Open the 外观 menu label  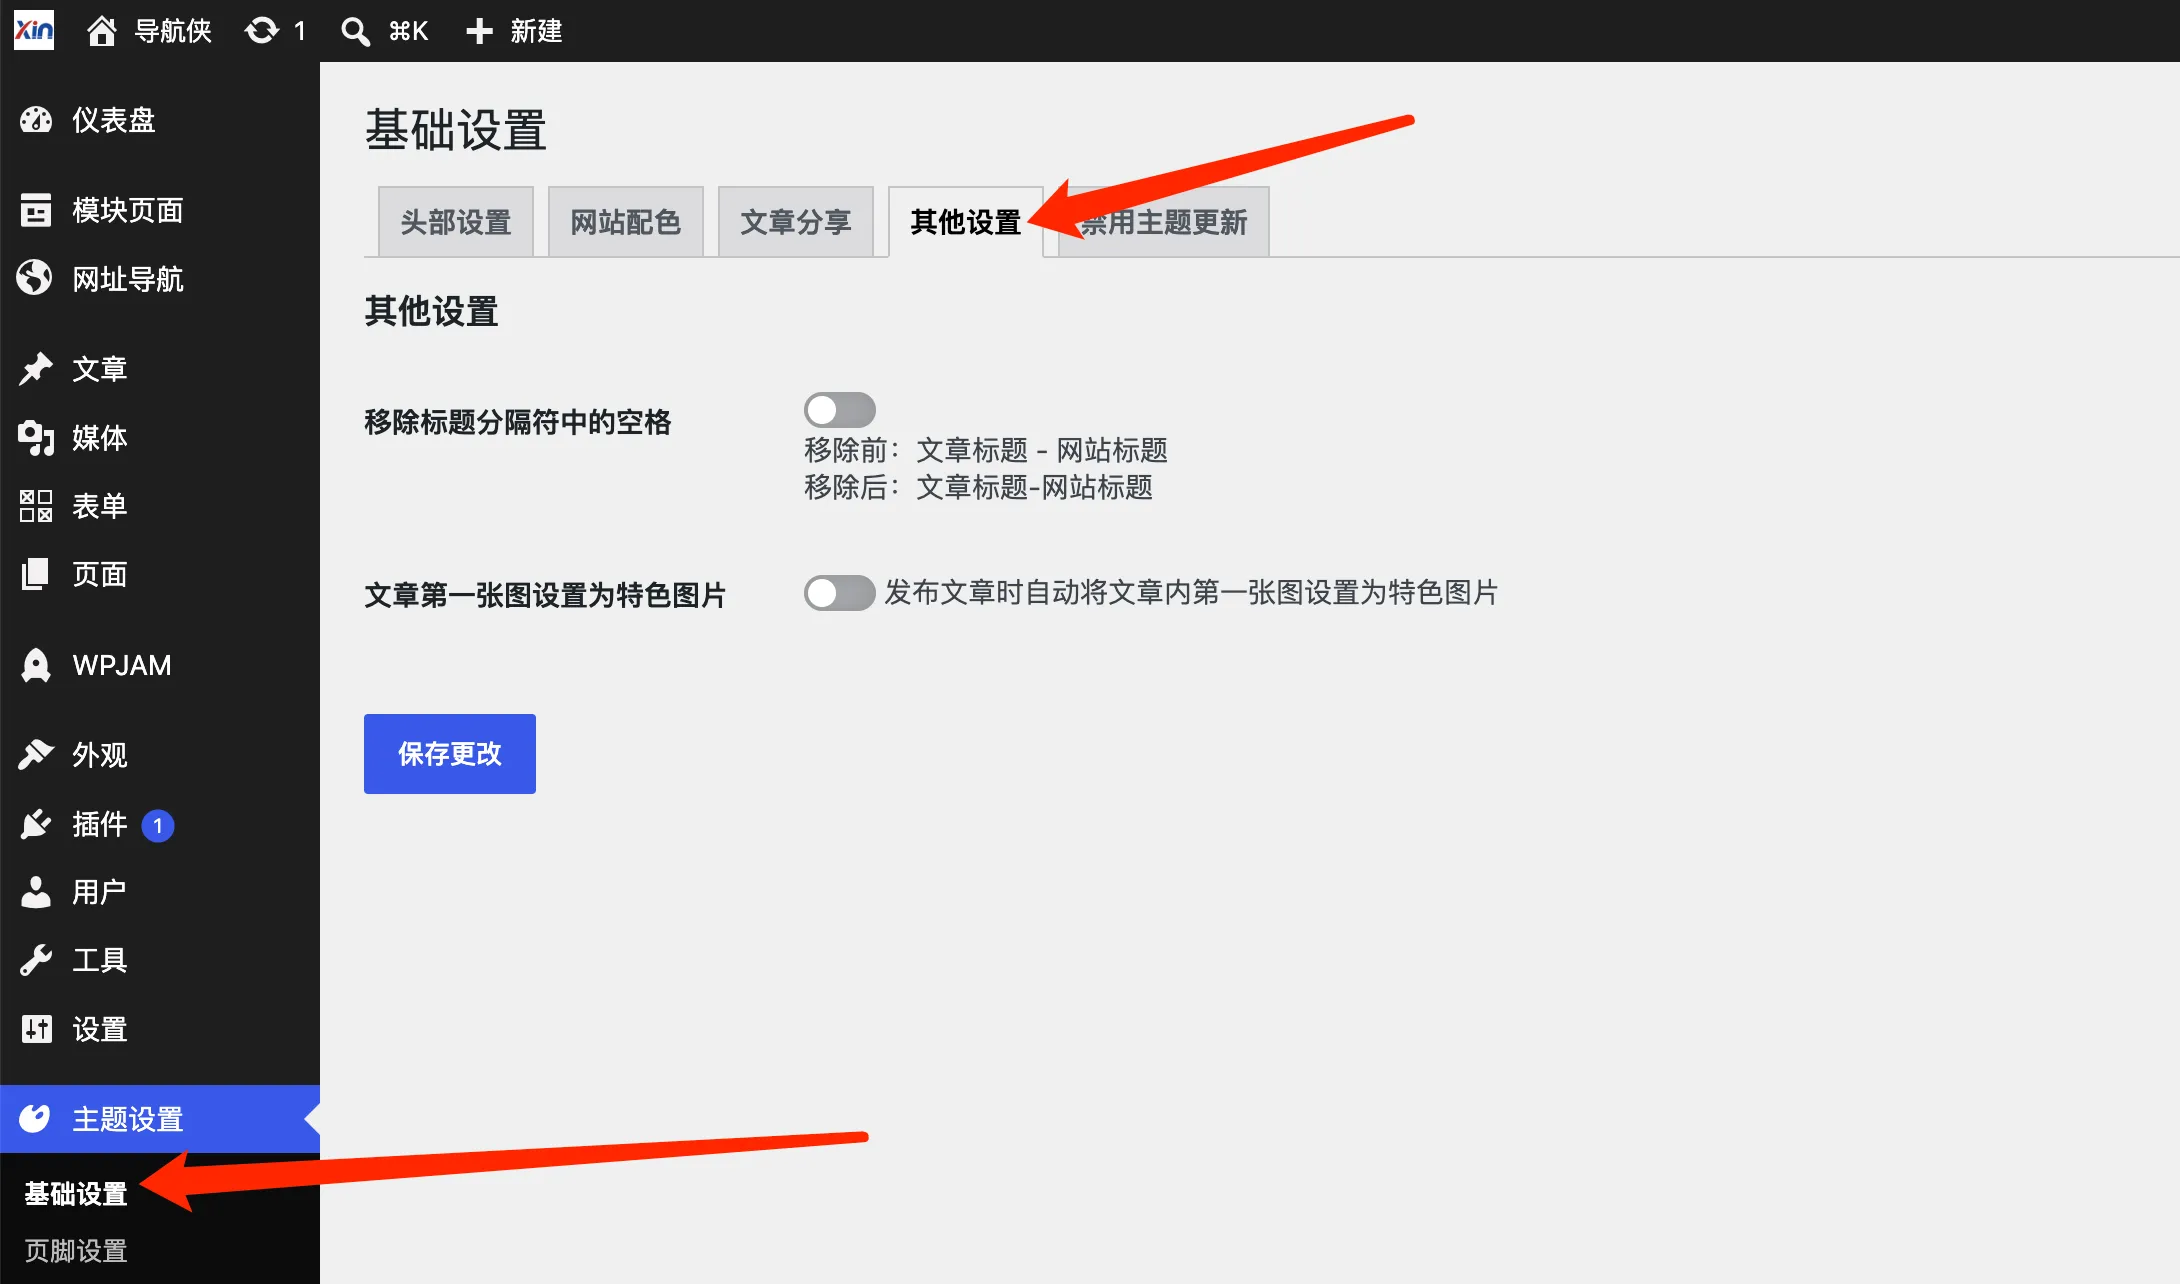pyautogui.click(x=100, y=755)
